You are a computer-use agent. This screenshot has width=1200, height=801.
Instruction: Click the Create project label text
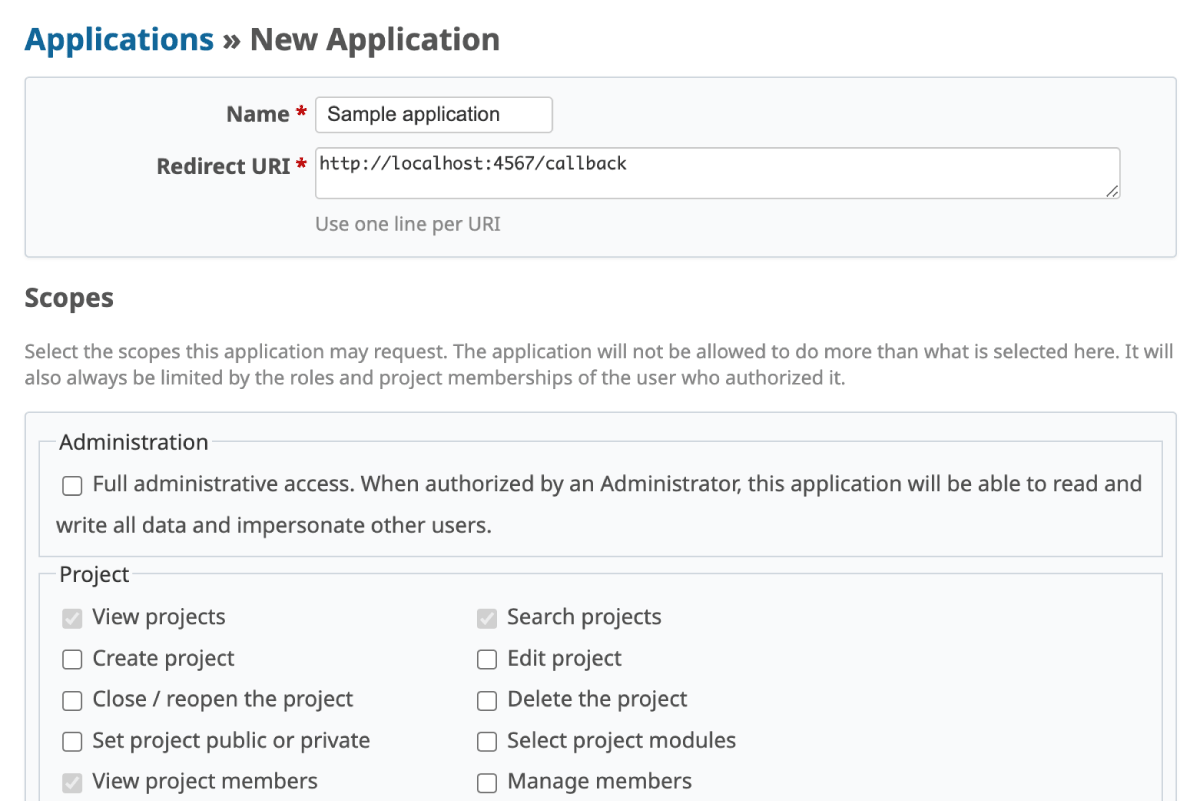[163, 659]
